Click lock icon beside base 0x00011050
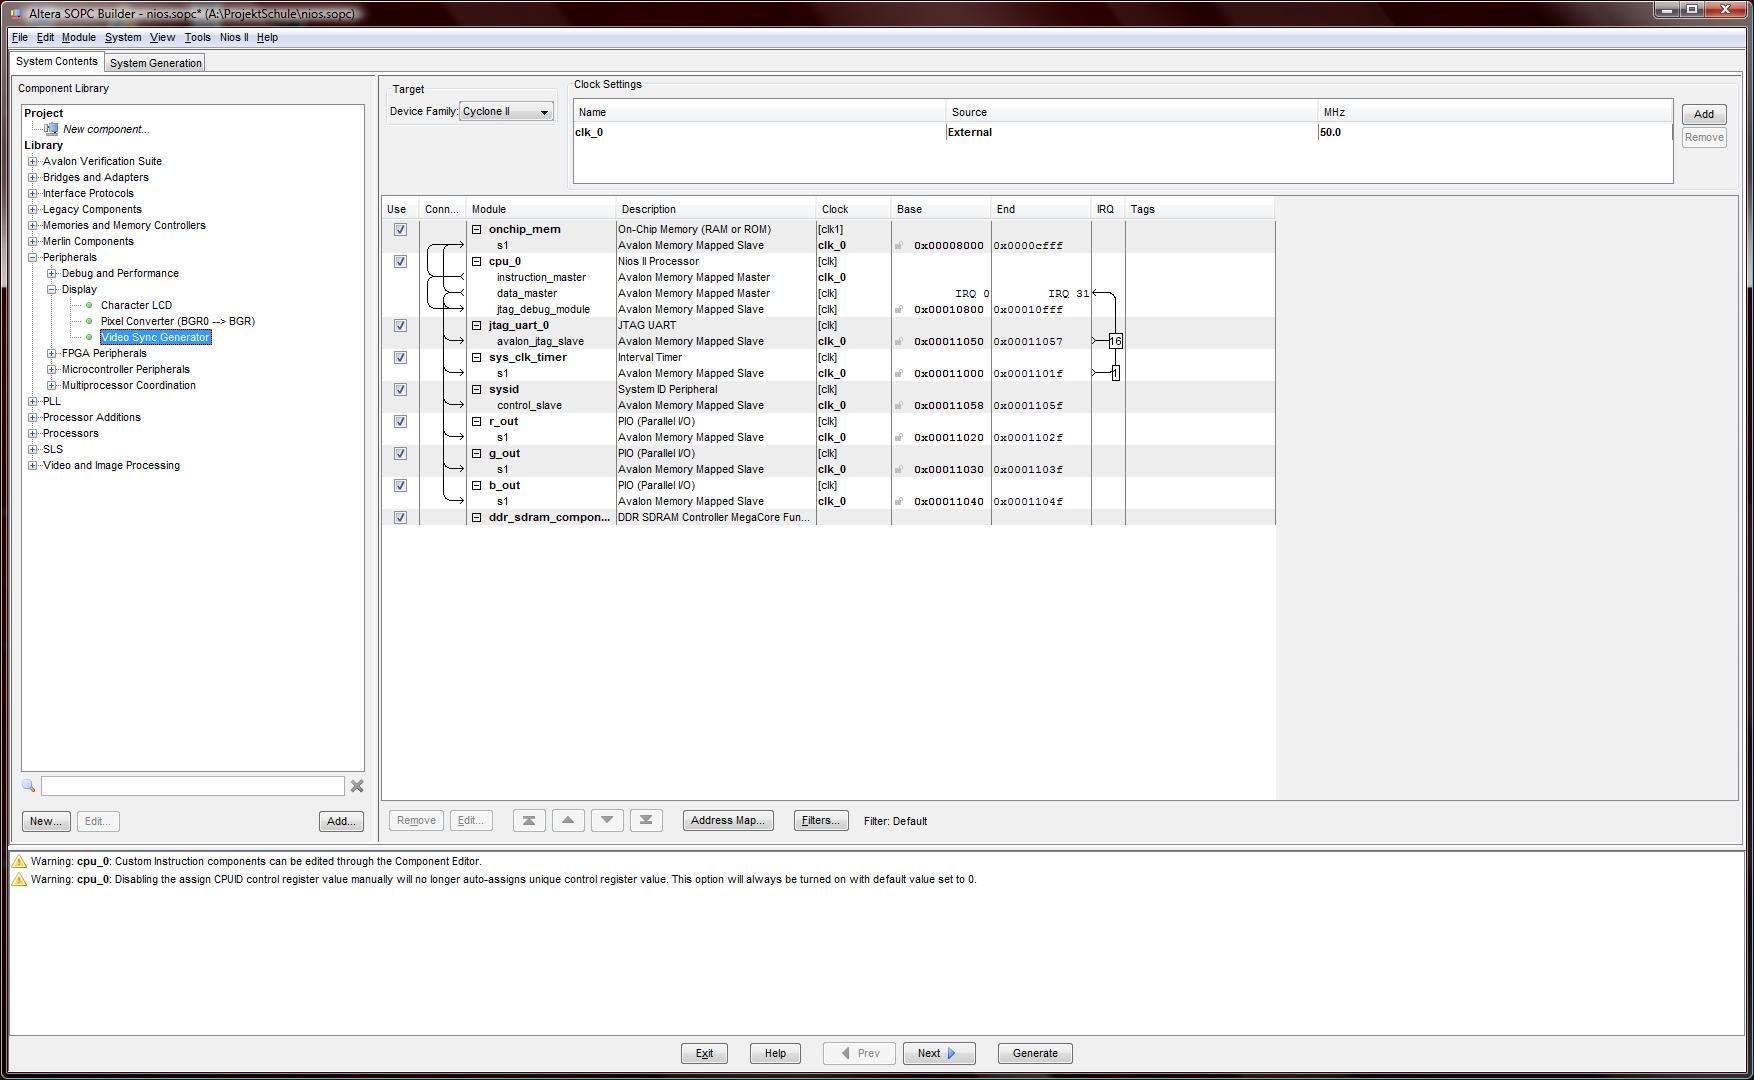This screenshot has width=1754, height=1080. click(898, 341)
